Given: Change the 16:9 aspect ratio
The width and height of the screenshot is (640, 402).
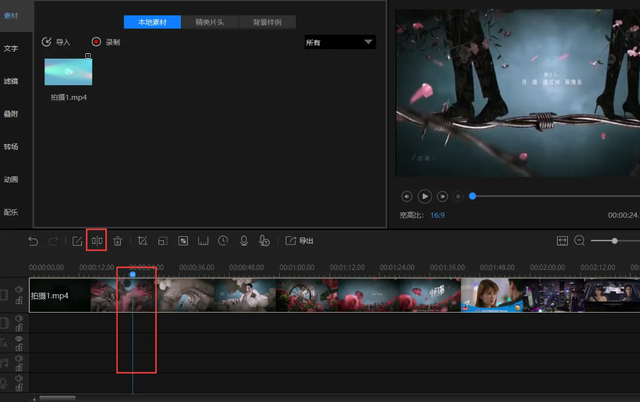Looking at the screenshot, I should pos(438,215).
